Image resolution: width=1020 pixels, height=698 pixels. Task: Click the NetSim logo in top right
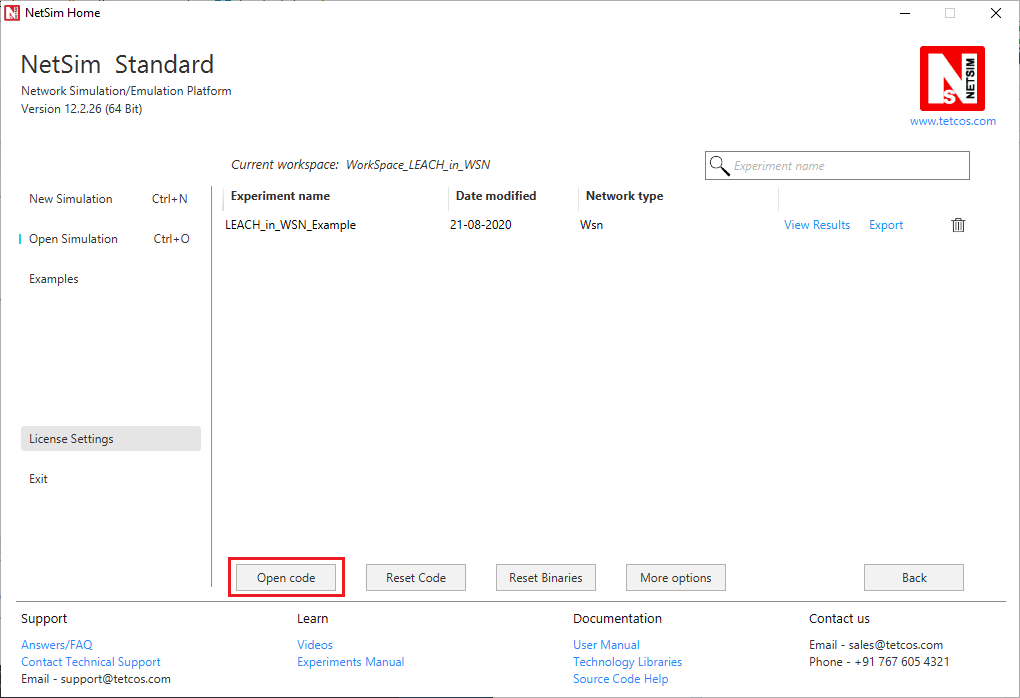point(952,79)
